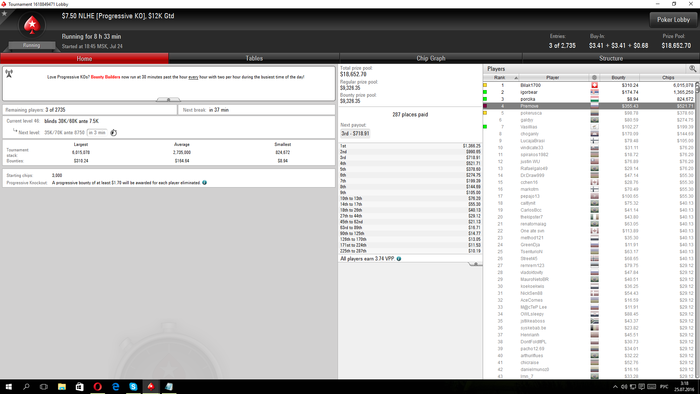Click the favorite star icon in top-left corner

tap(4, 13)
